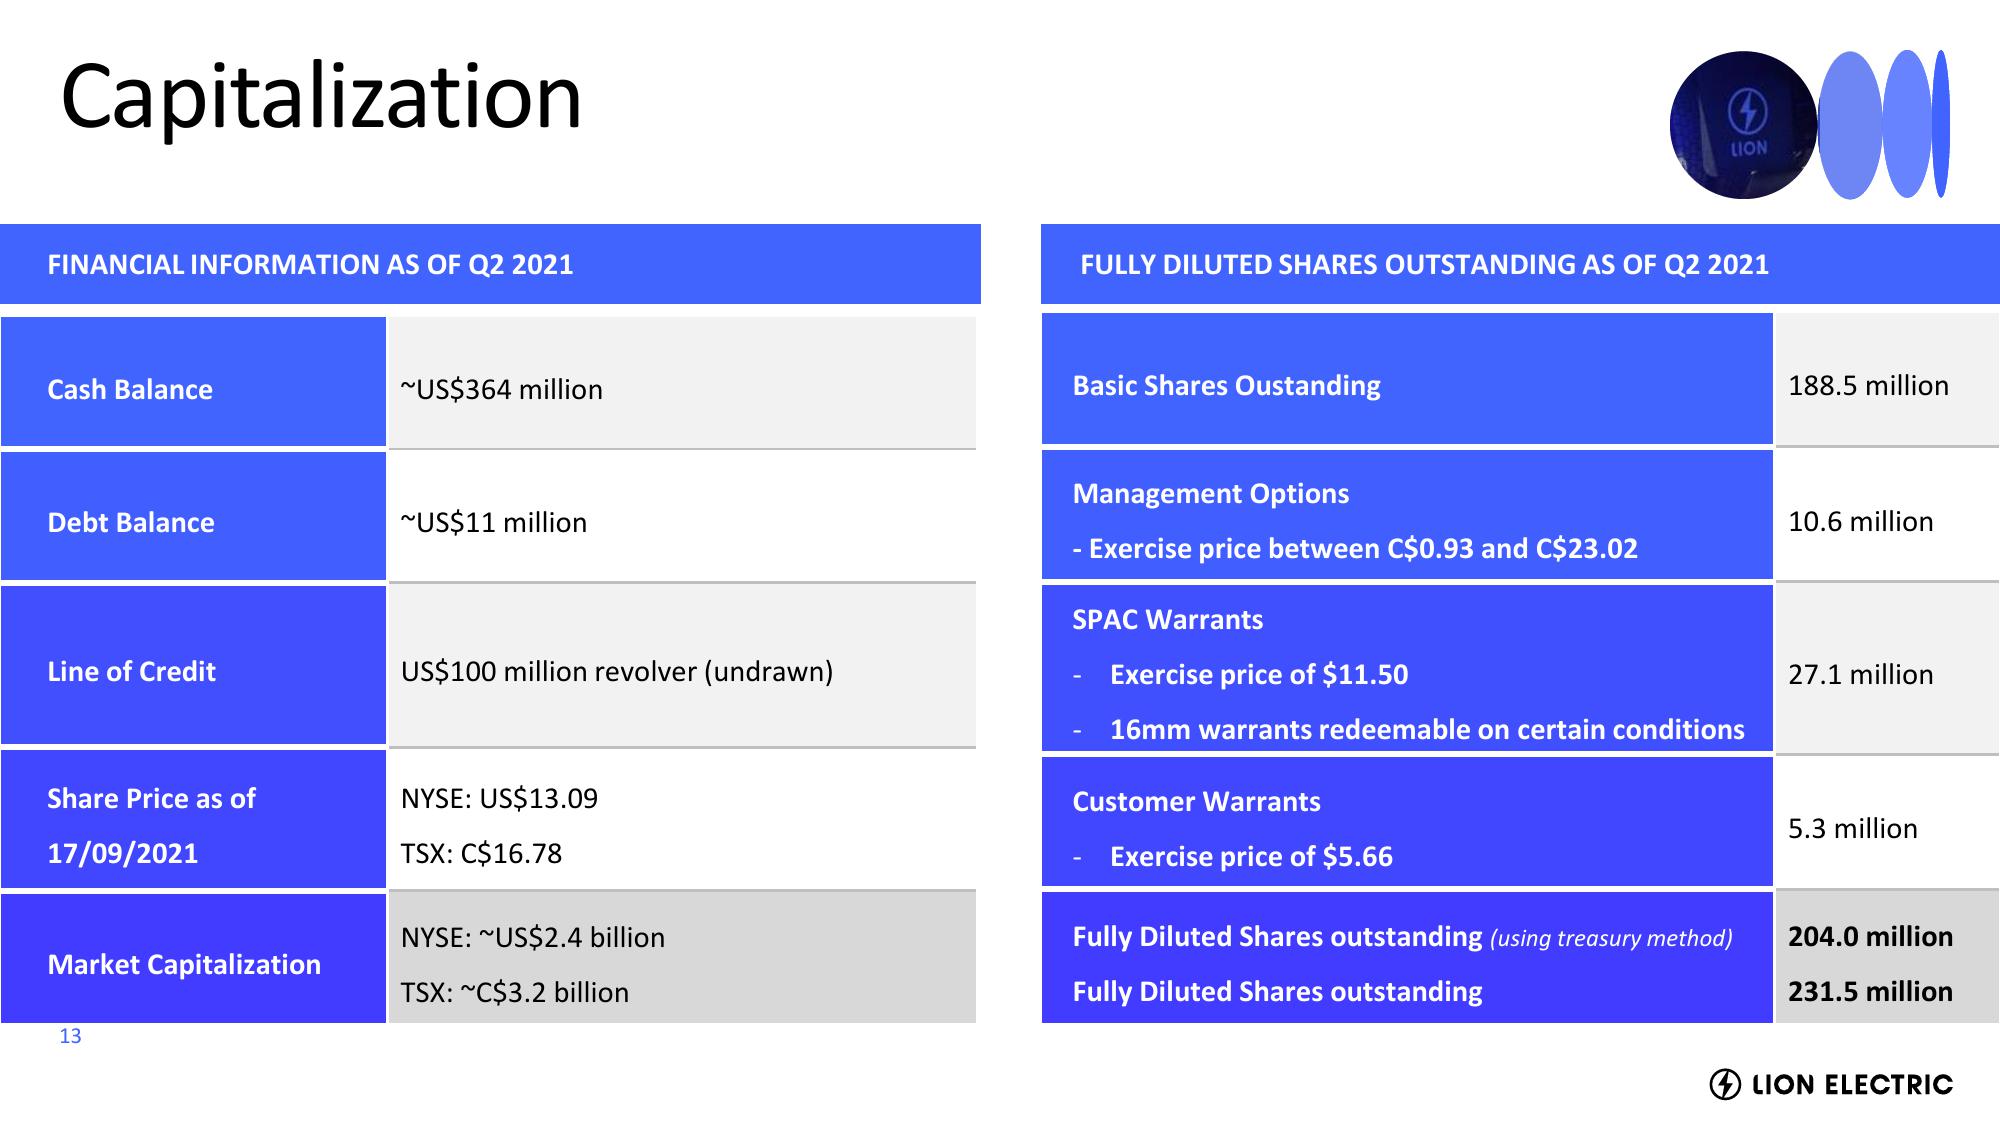The width and height of the screenshot is (2000, 1125).
Task: Click the 27.1 million value
Action: click(1860, 674)
